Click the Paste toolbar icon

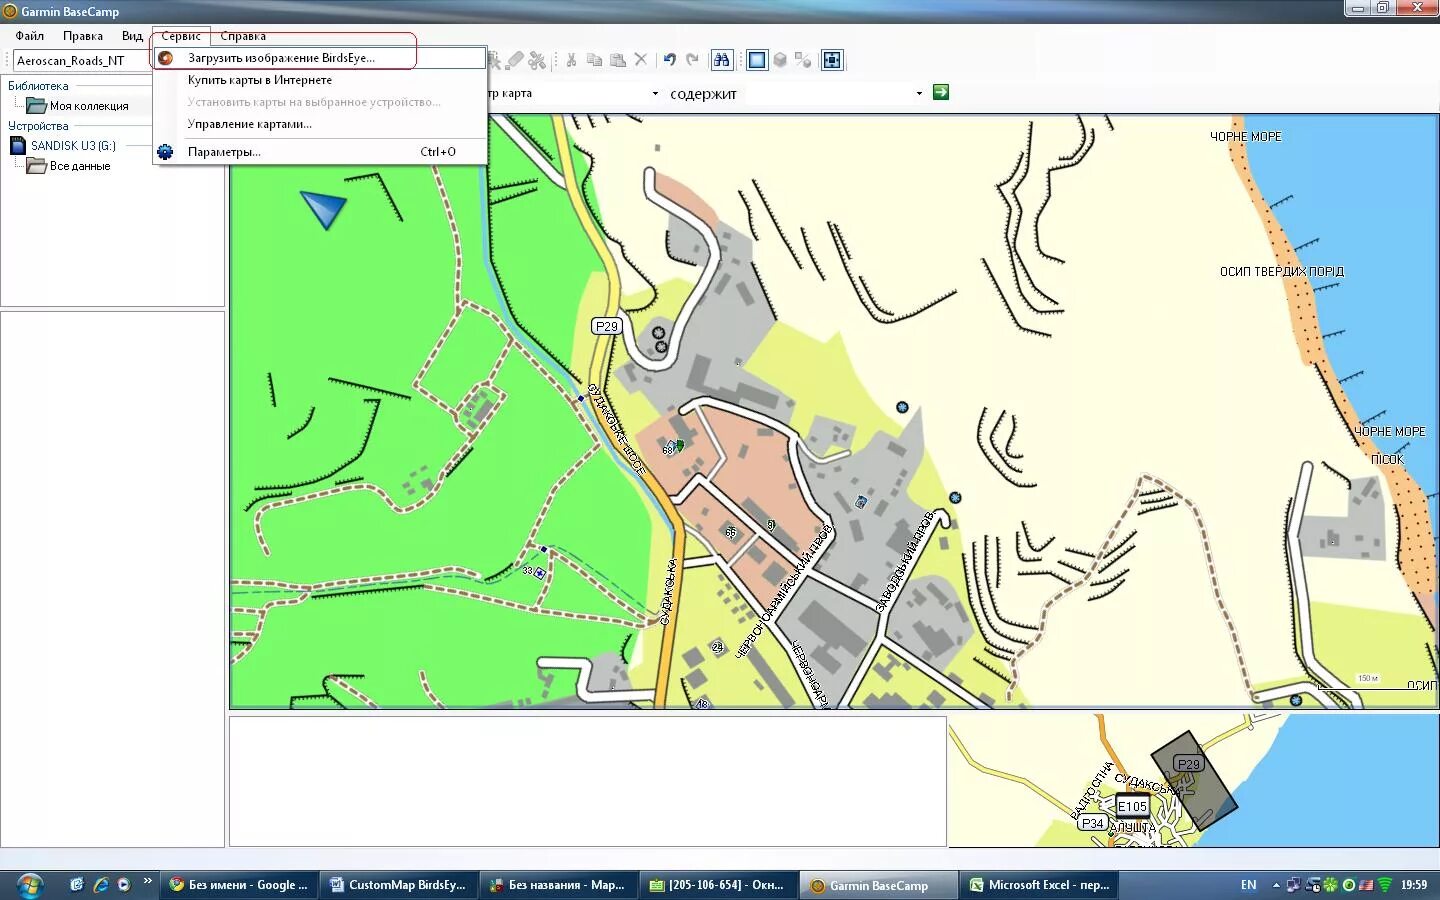pyautogui.click(x=618, y=60)
